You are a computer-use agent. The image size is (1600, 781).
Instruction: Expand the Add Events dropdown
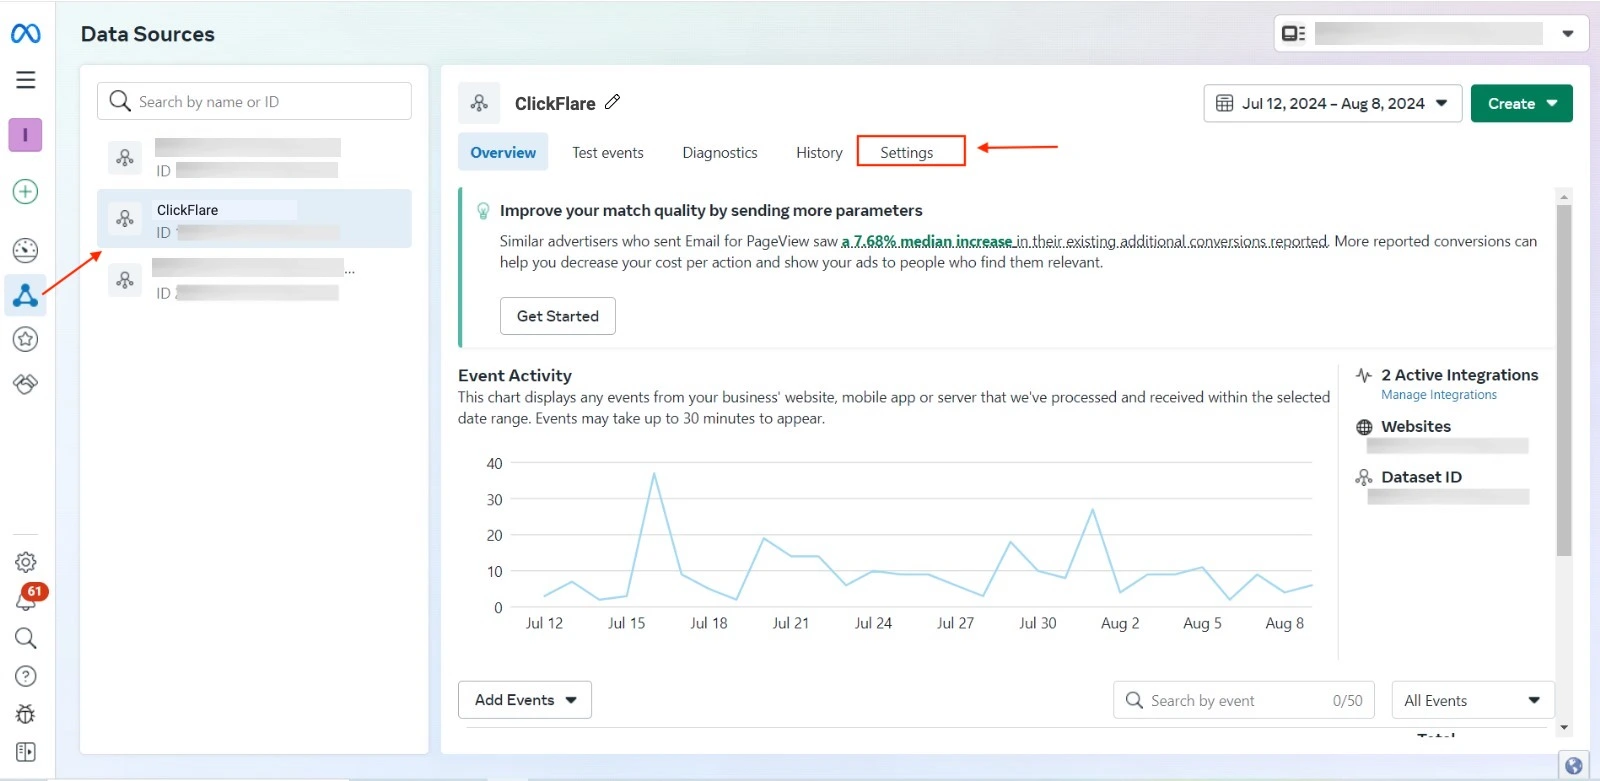pos(525,700)
